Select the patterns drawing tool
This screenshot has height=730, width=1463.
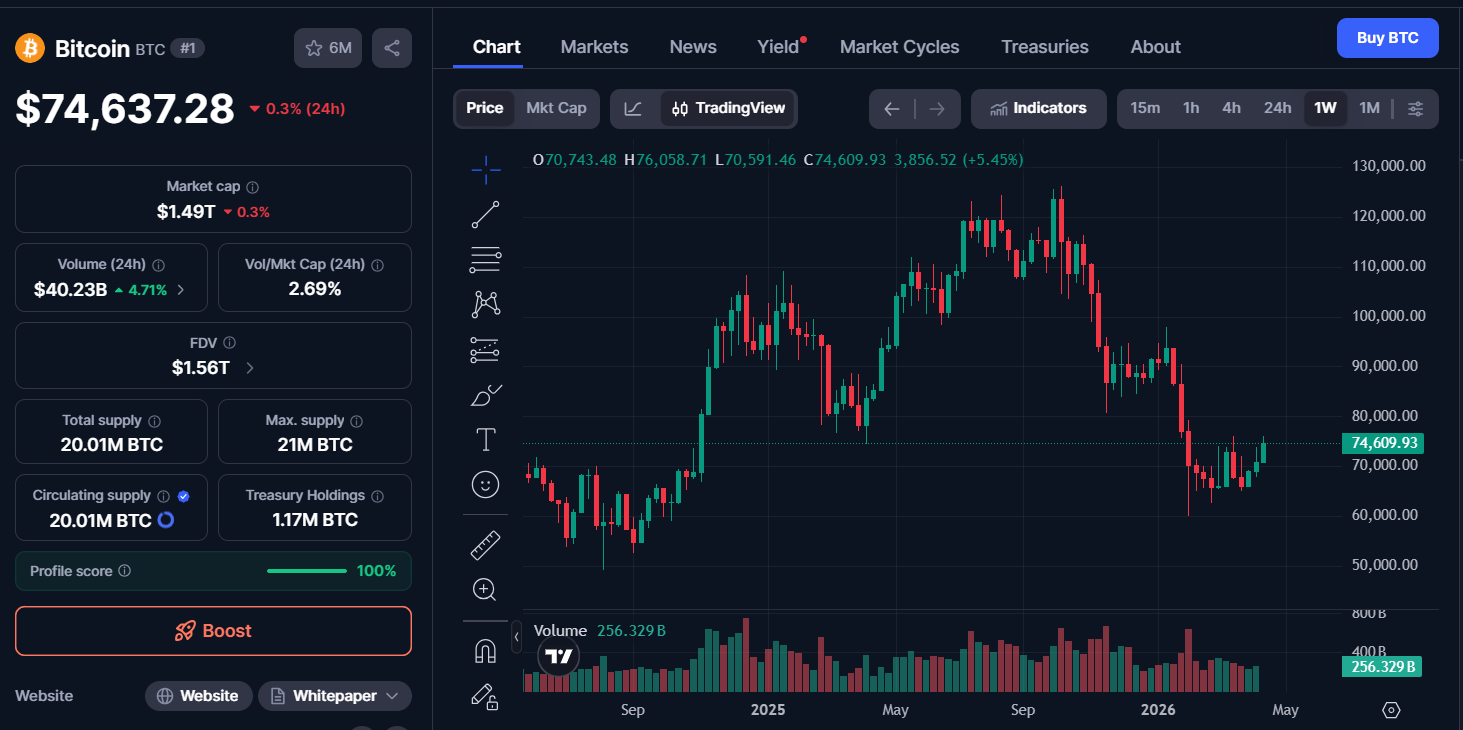coord(486,304)
